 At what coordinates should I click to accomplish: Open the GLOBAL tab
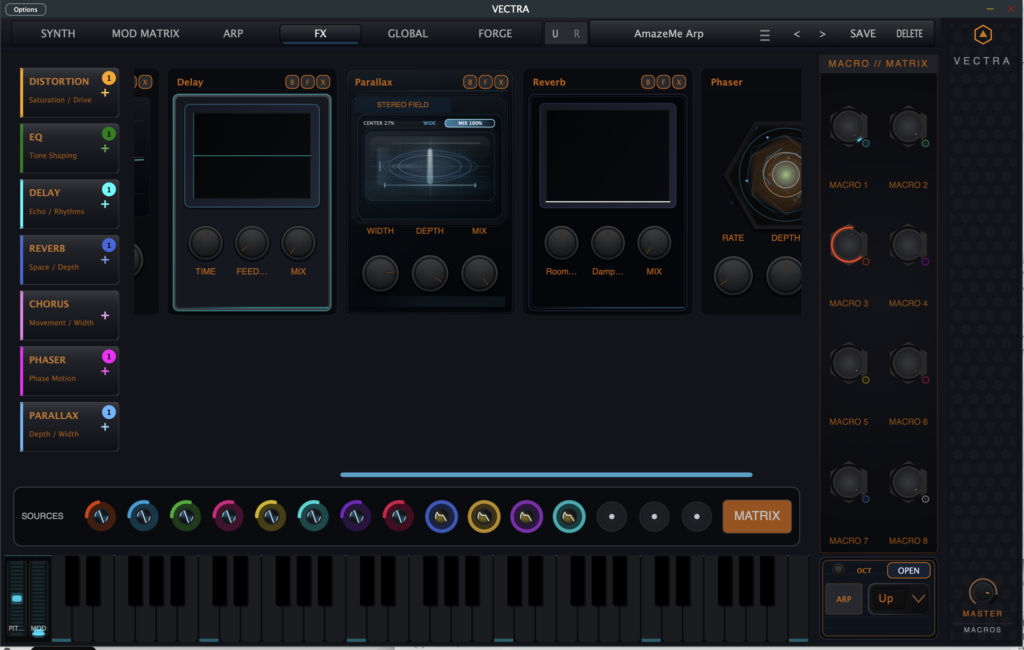pos(406,33)
